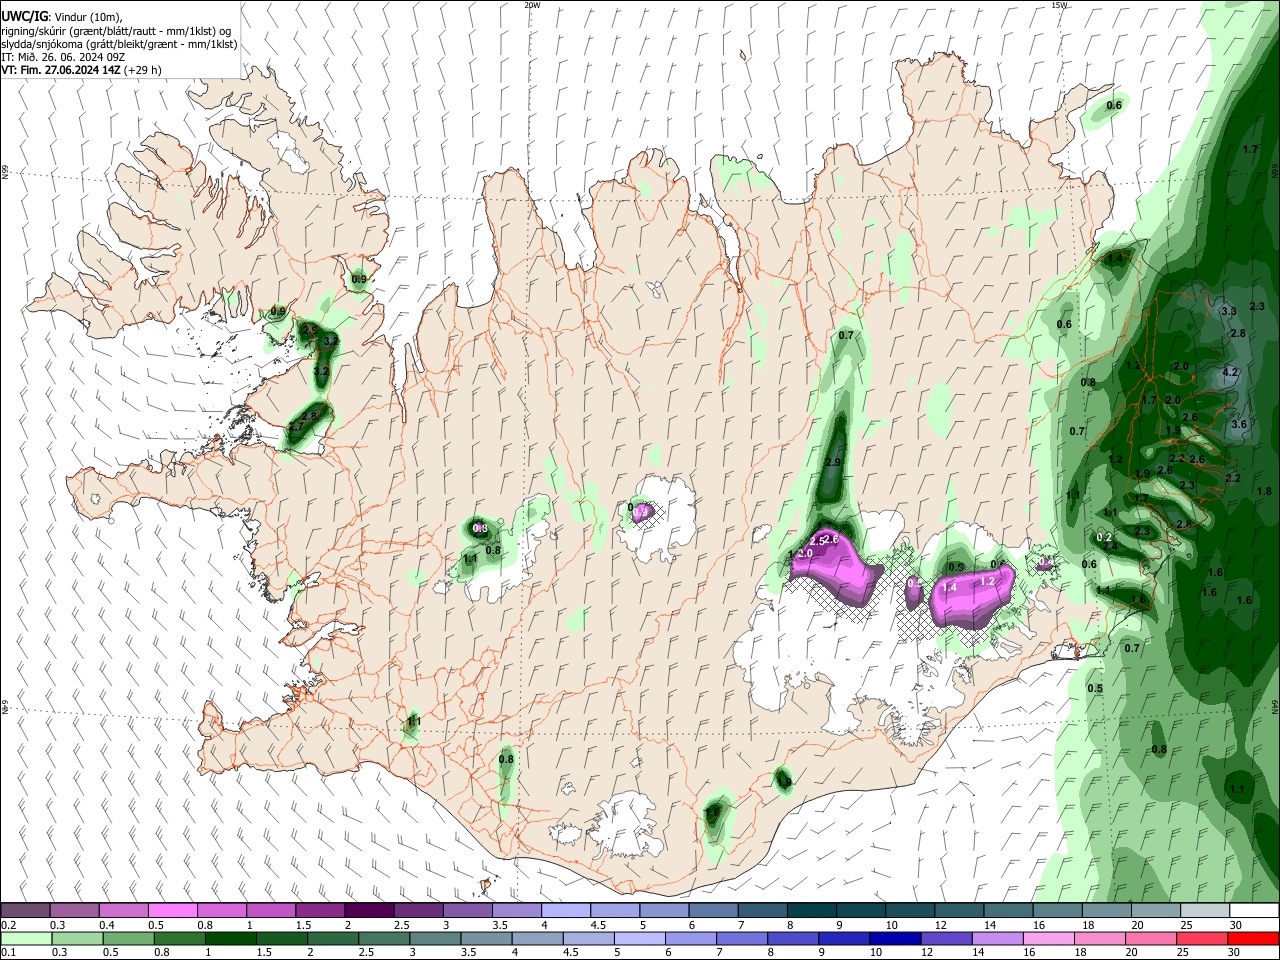Click the 'slydda/snjókoma' legend description line
The height and width of the screenshot is (960, 1280).
click(119, 44)
